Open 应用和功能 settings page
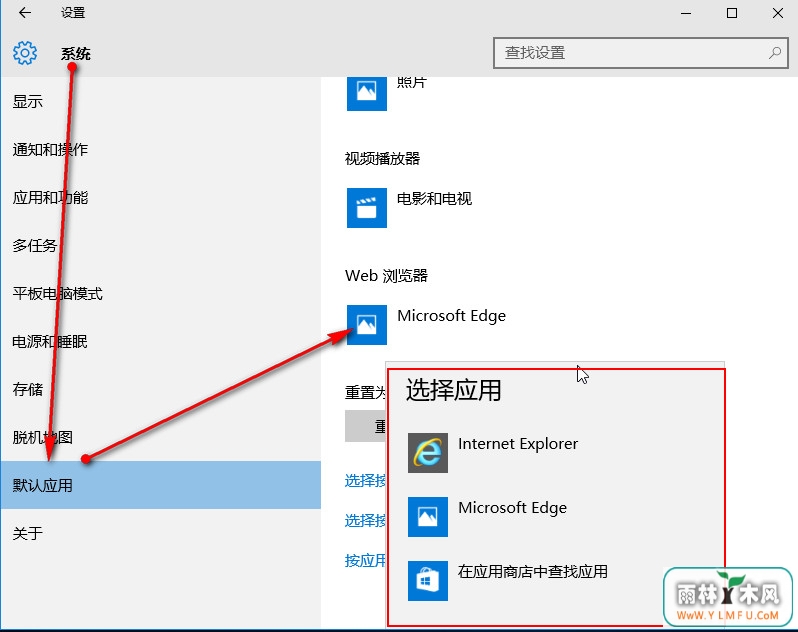Screen dimensions: 798x632 click(160, 197)
